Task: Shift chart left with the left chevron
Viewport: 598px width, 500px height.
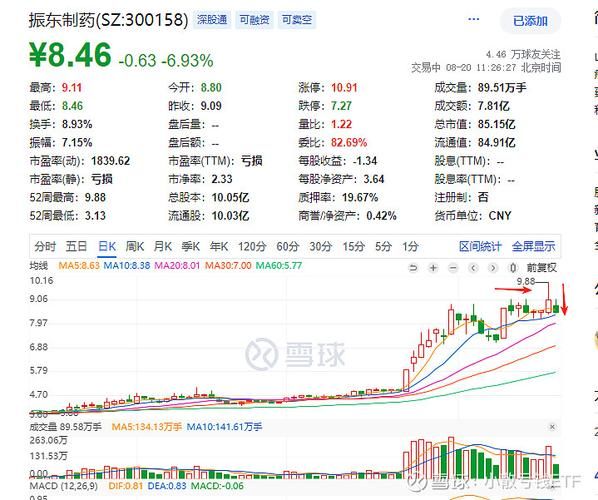Action: click(473, 268)
